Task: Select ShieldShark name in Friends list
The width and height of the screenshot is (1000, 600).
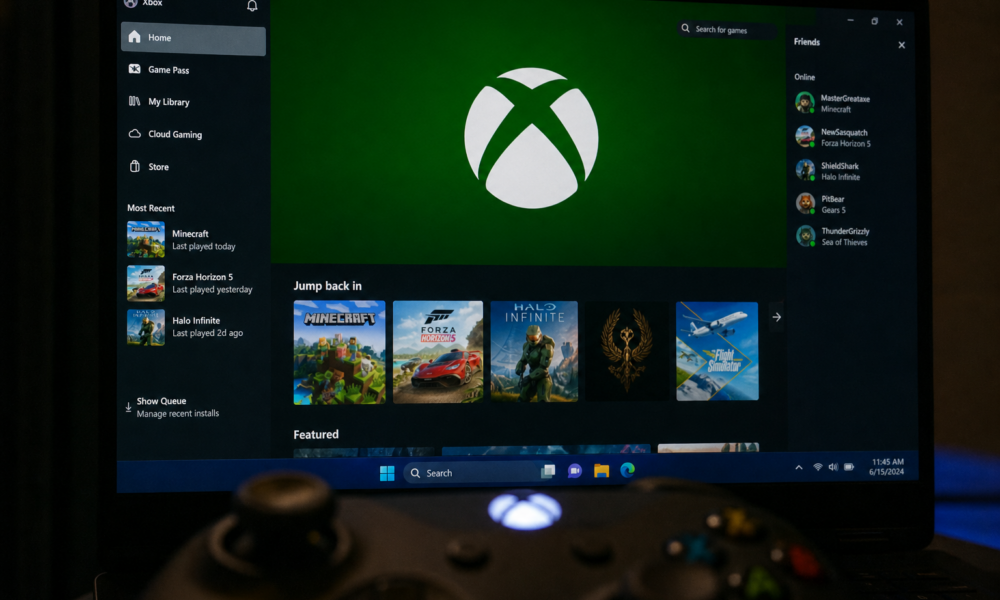Action: tap(839, 166)
